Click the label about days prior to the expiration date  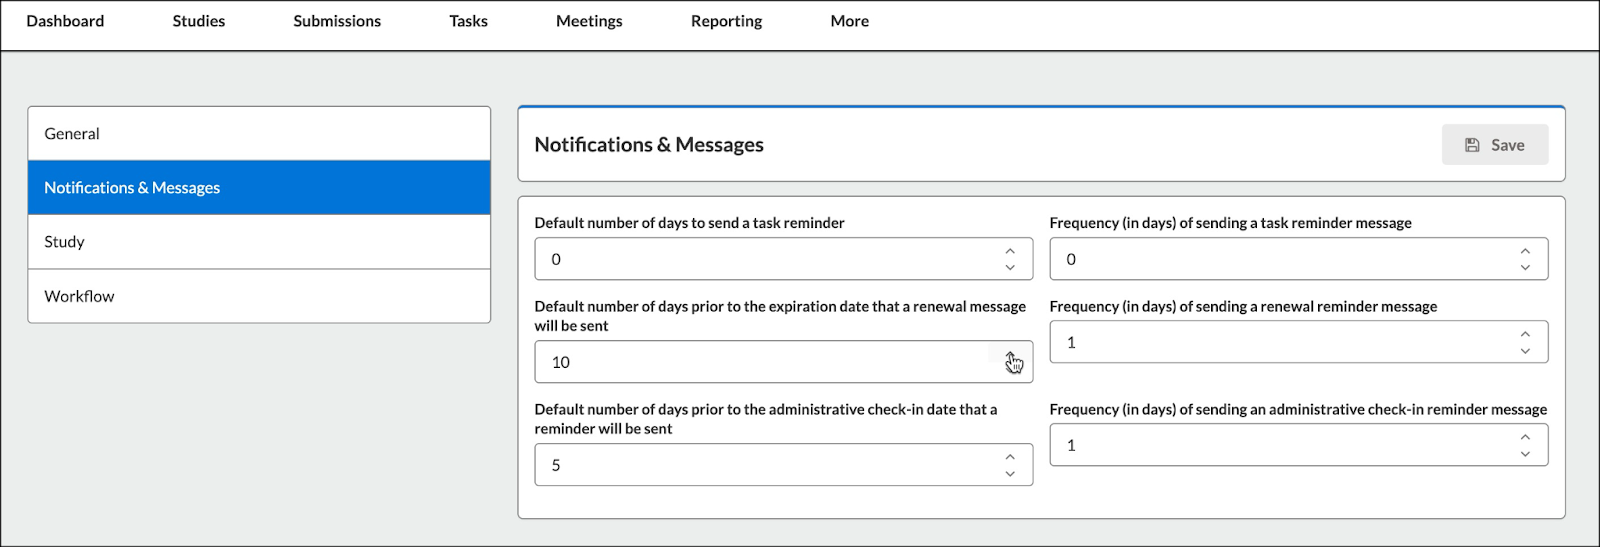pyautogui.click(x=780, y=316)
